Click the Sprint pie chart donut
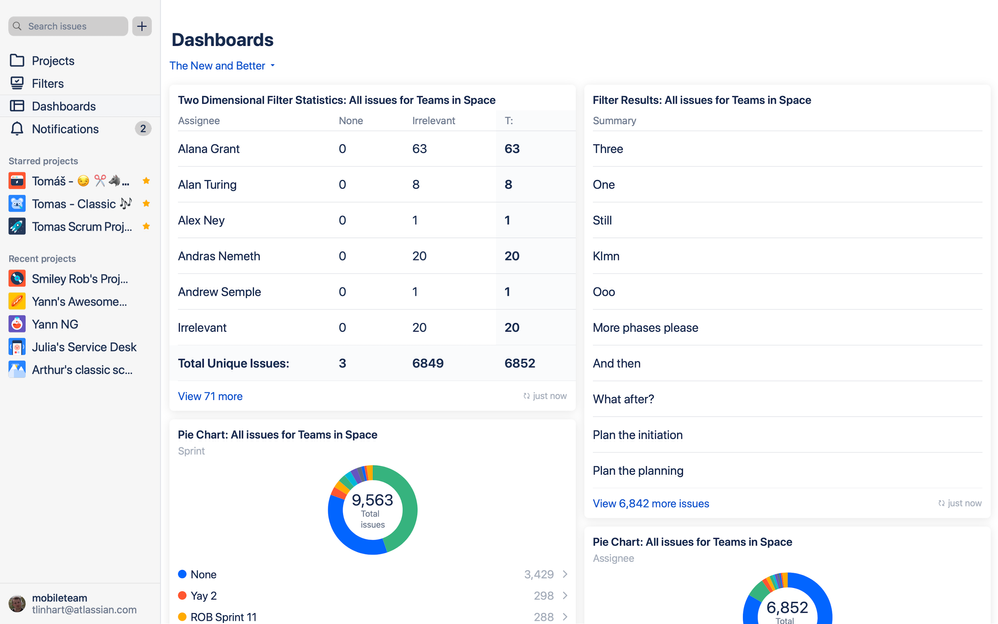Viewport: 998px width, 624px height. (x=372, y=509)
